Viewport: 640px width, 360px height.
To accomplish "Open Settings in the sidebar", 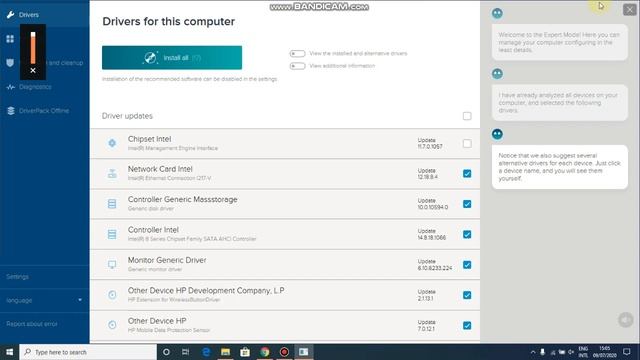I will pyautogui.click(x=18, y=277).
